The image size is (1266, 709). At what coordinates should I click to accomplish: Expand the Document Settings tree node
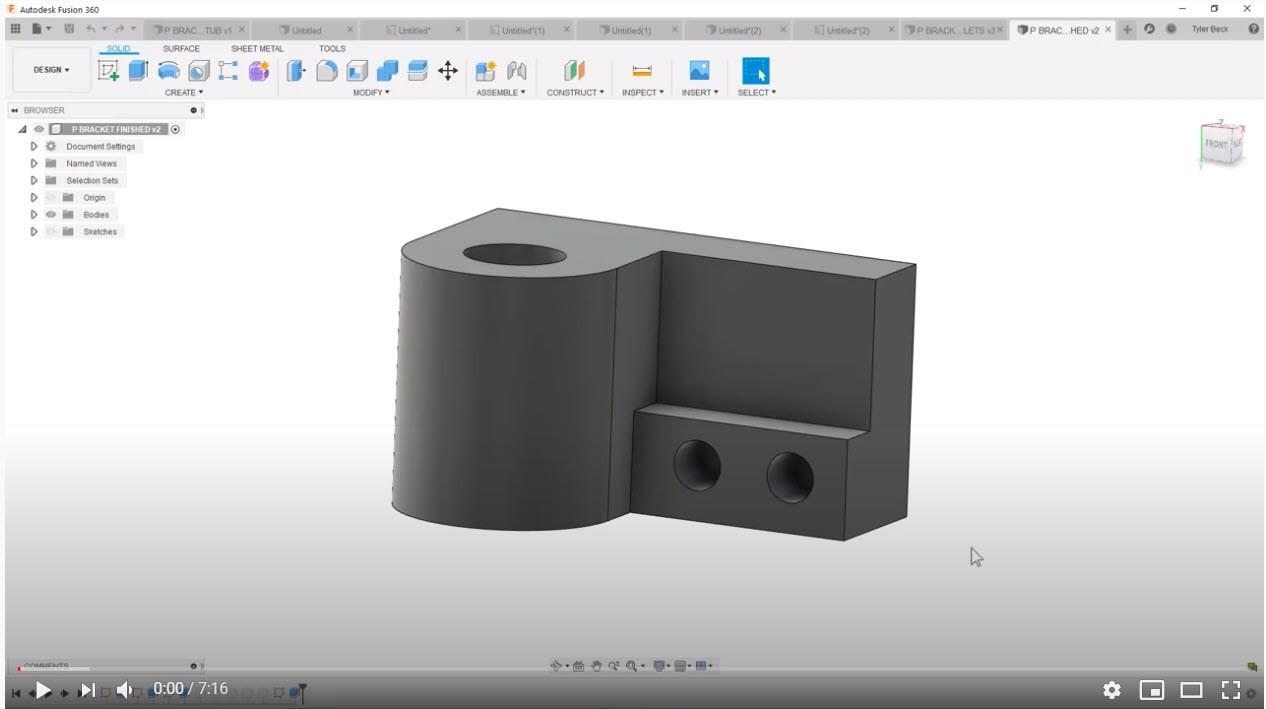pyautogui.click(x=34, y=147)
